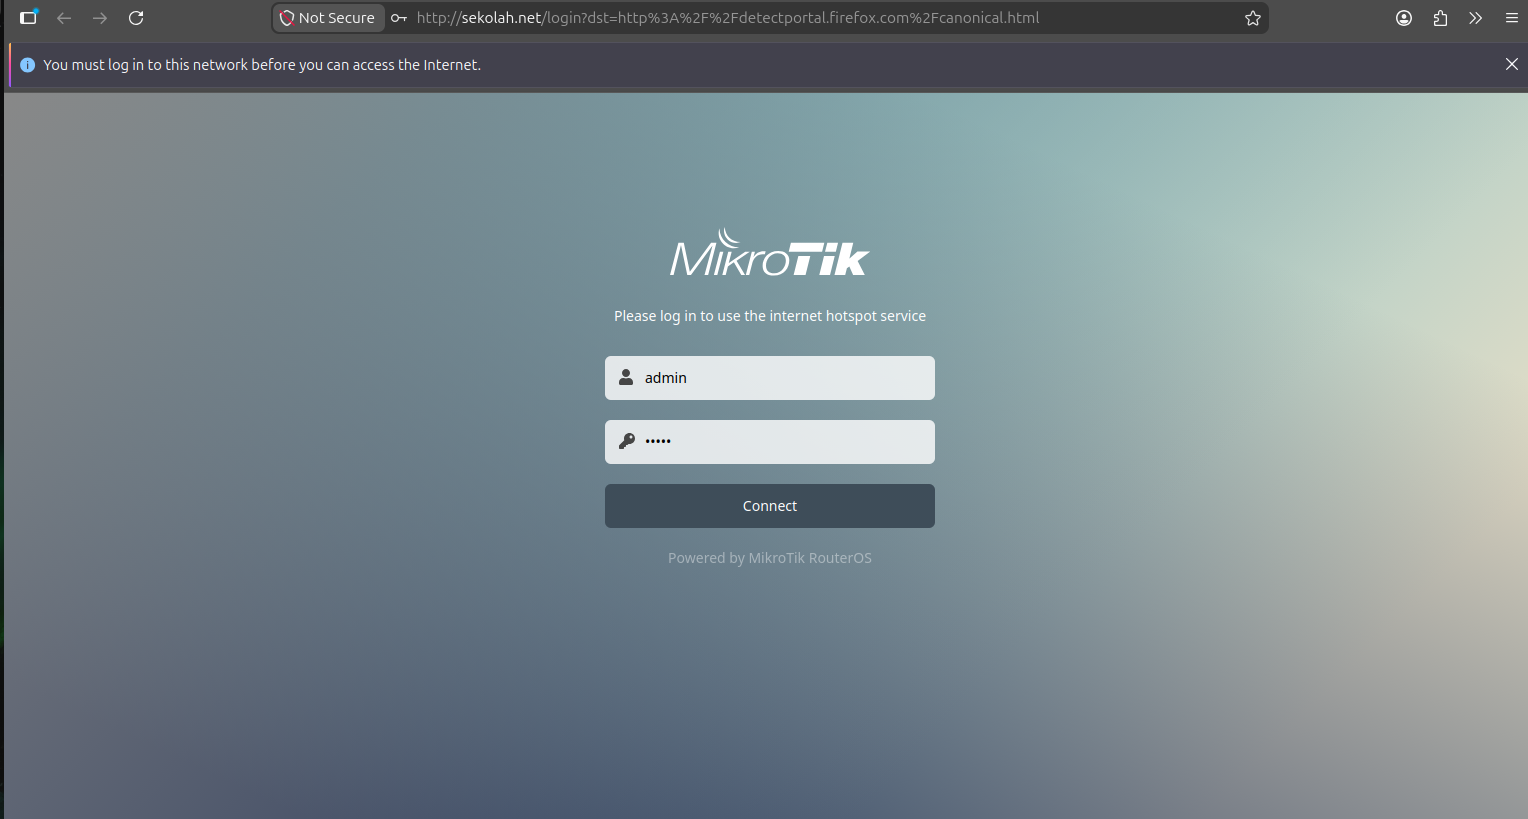The image size is (1528, 819).
Task: Open the Firefox account menu
Action: 1404,18
